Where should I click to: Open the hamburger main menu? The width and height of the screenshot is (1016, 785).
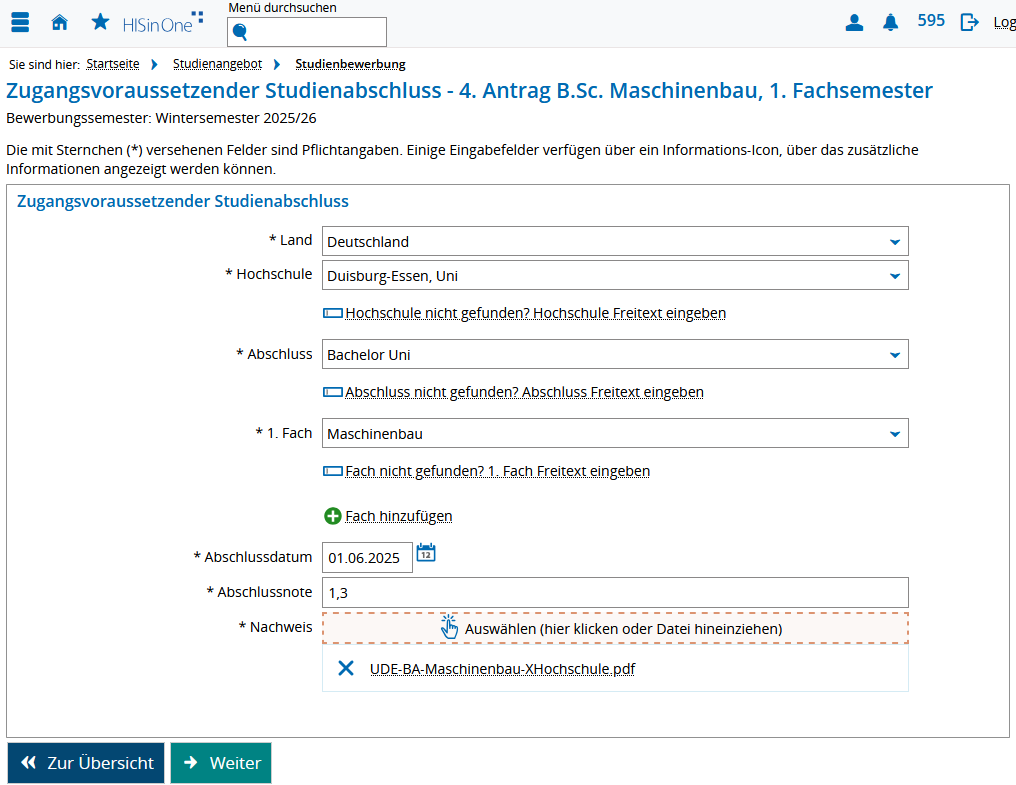(20, 22)
